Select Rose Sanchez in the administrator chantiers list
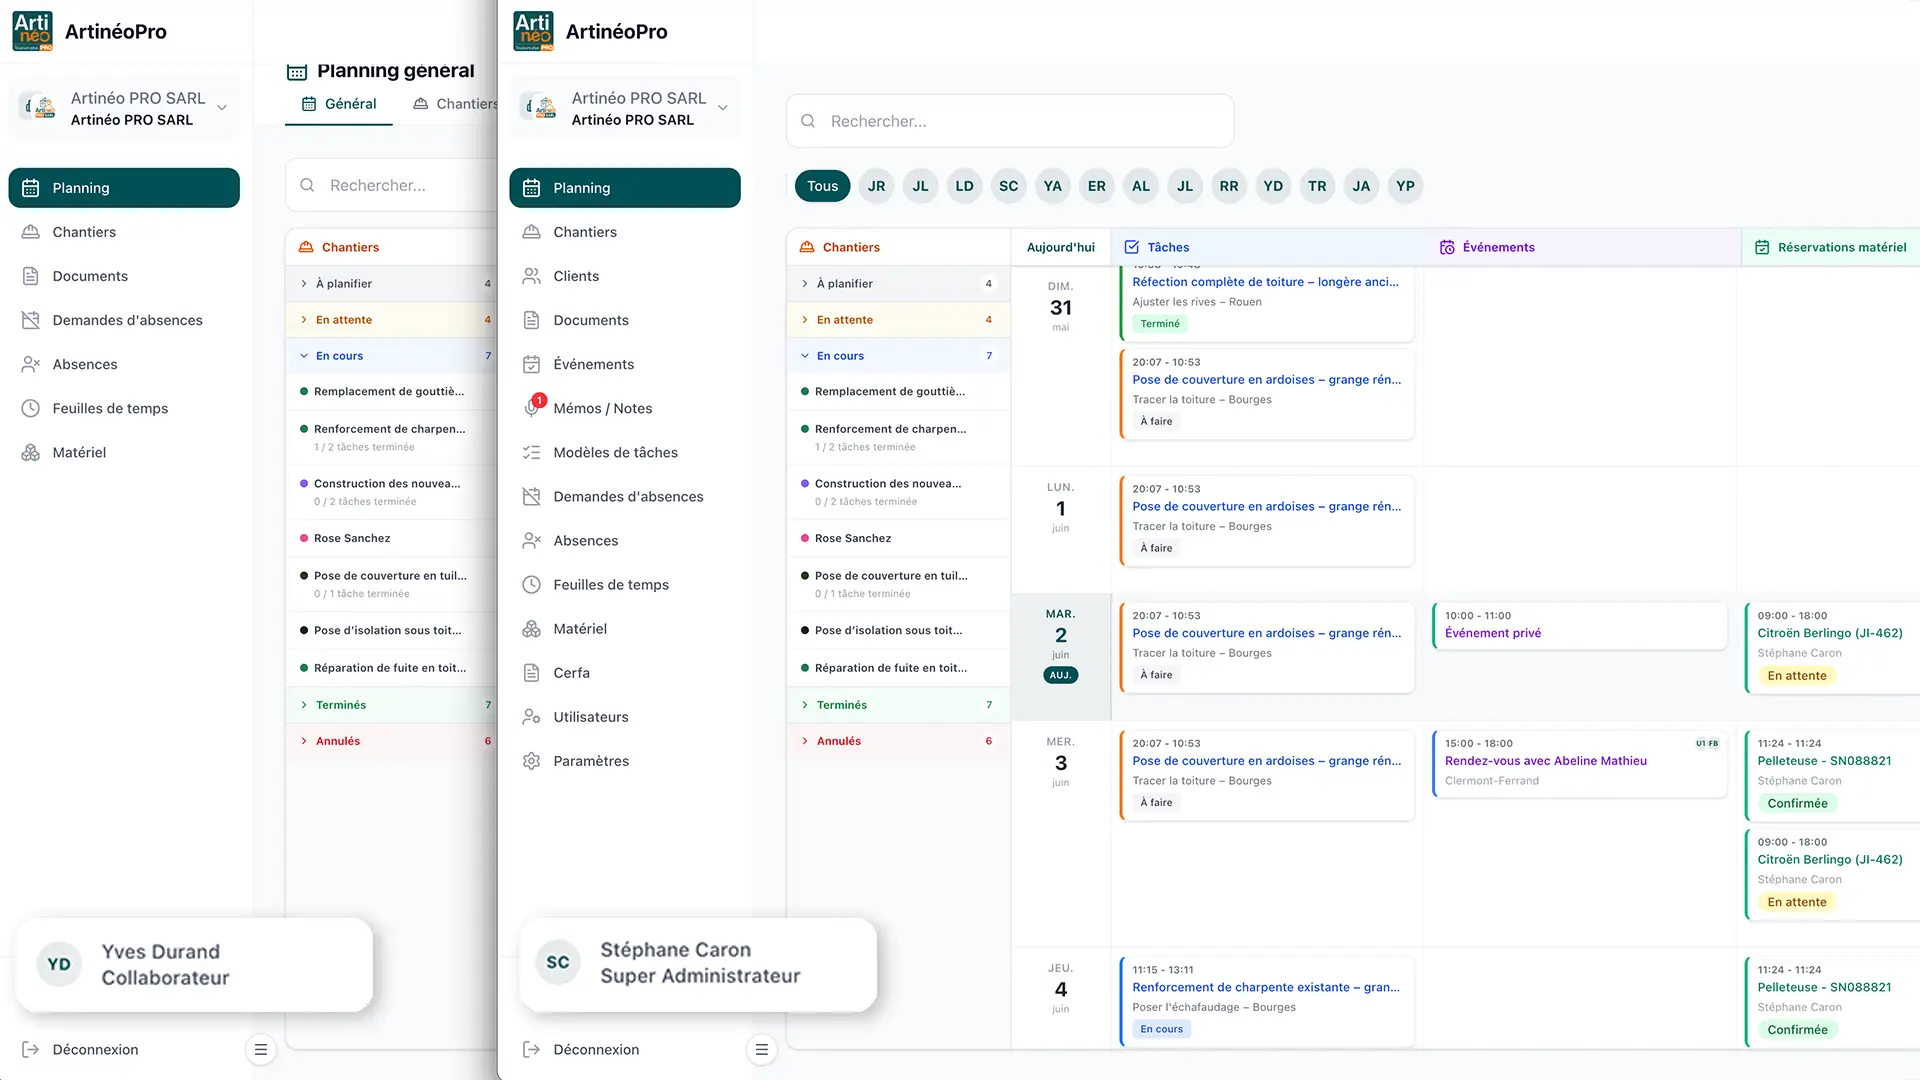The width and height of the screenshot is (1920, 1080). tap(898, 538)
